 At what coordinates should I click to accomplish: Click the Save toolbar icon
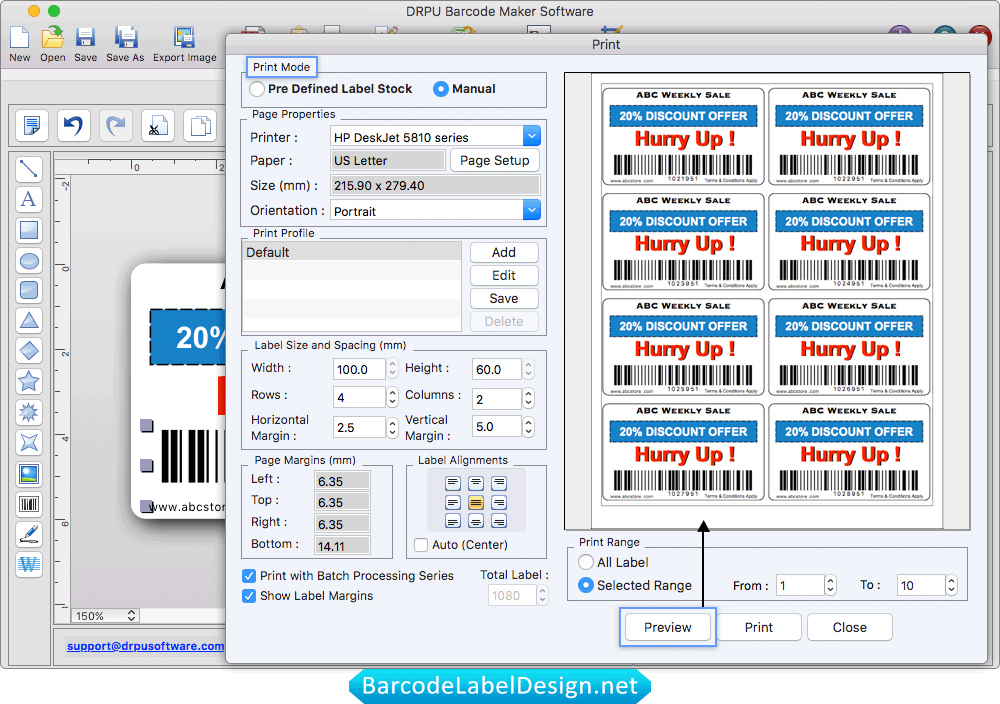point(85,38)
